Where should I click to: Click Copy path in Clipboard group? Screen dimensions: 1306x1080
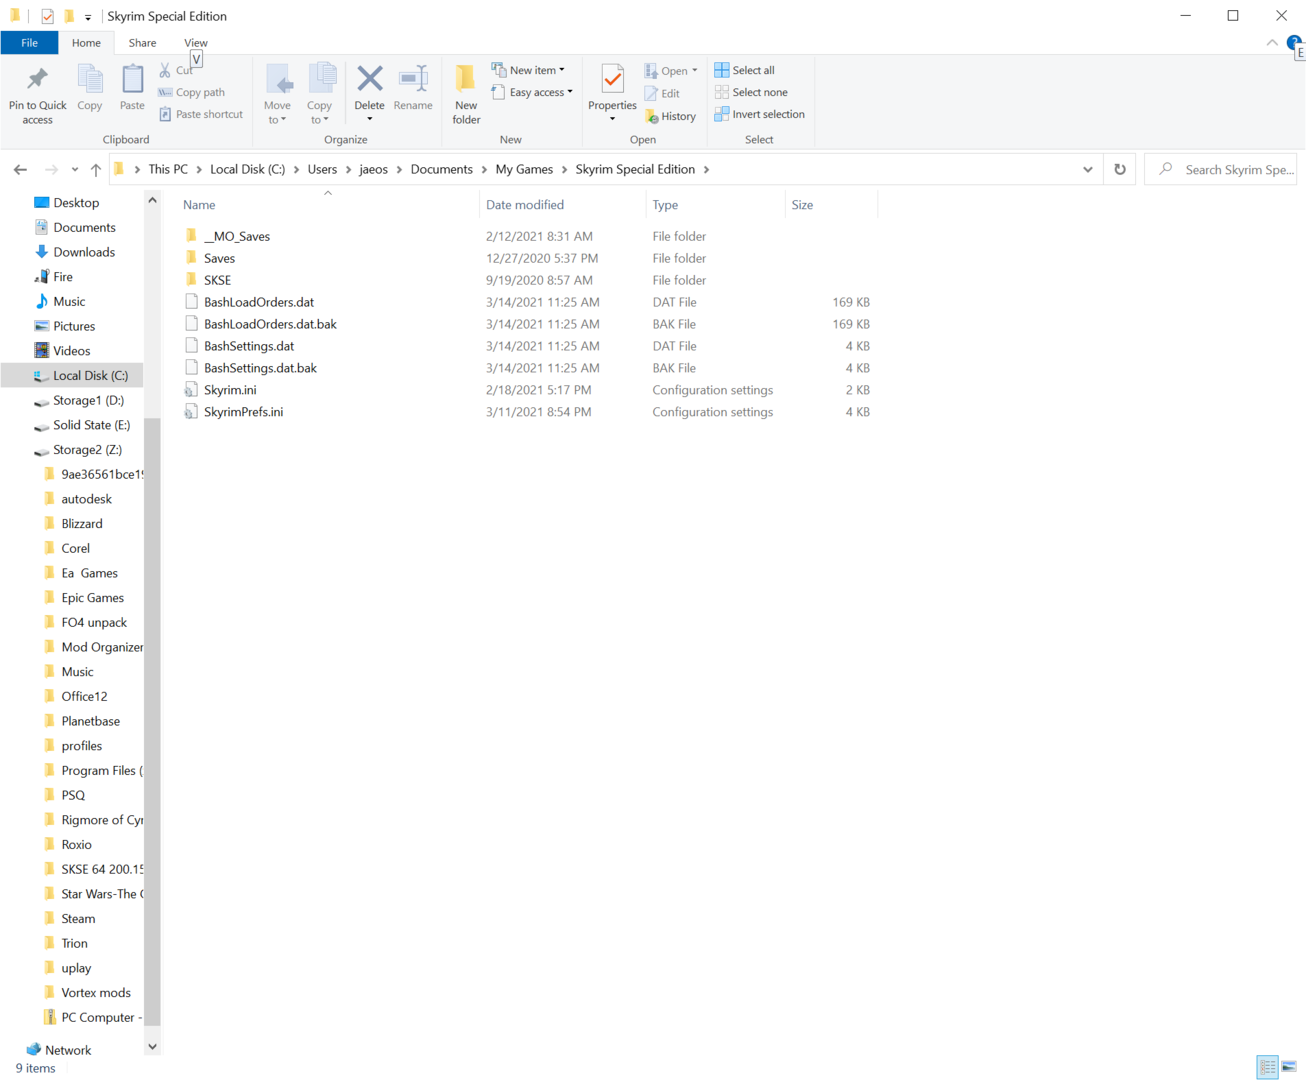(x=191, y=92)
